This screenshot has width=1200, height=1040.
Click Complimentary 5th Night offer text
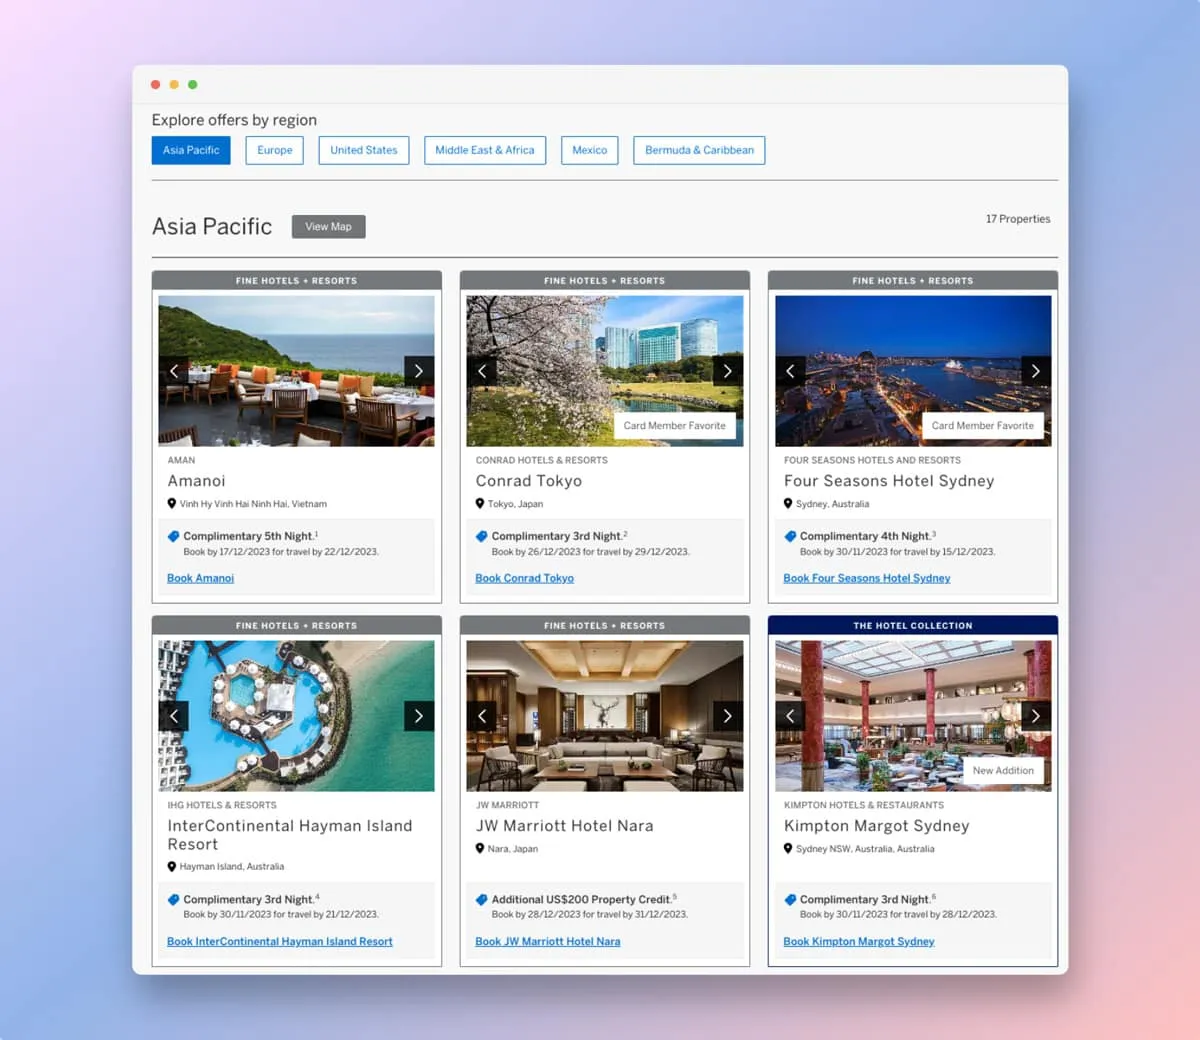coord(248,537)
